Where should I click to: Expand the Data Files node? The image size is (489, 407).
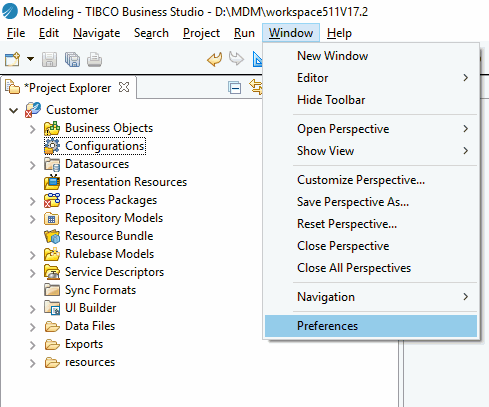pyautogui.click(x=33, y=327)
